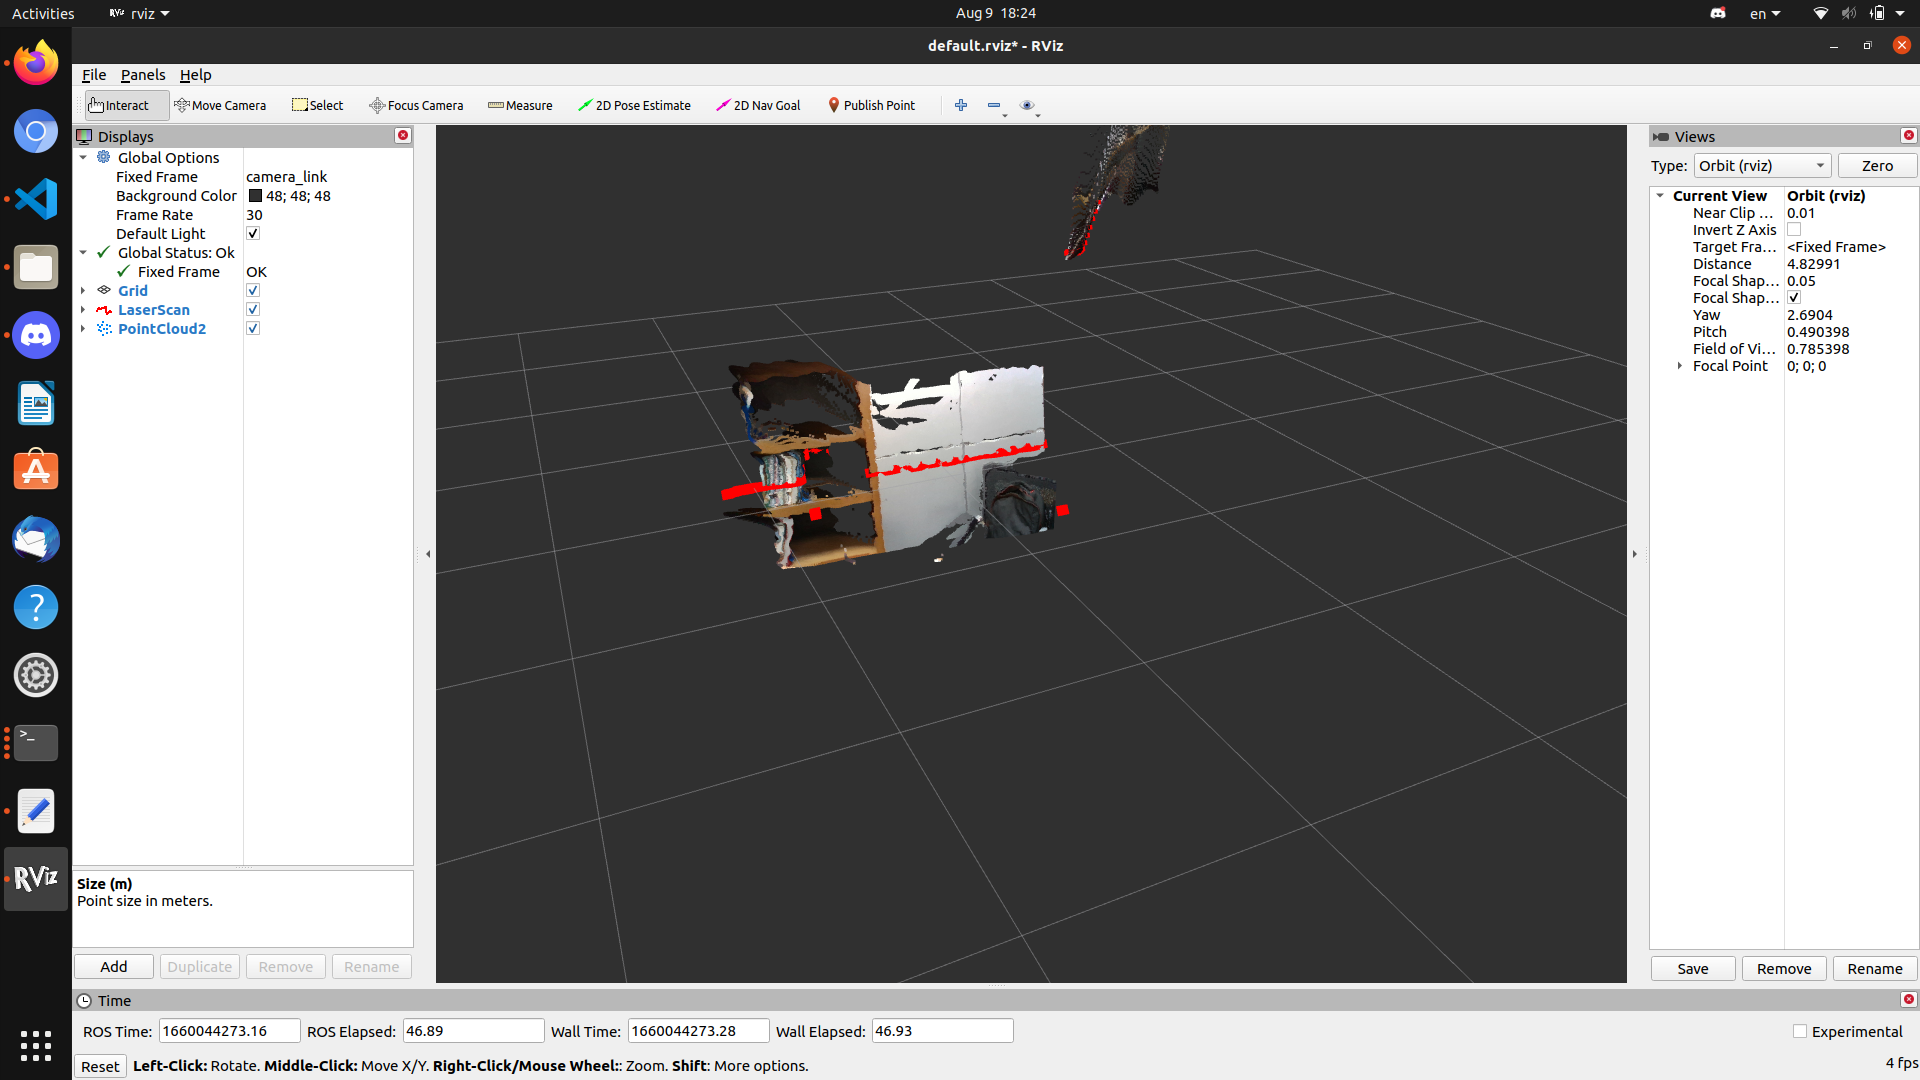
Task: Select the 2D Nav Goal tool
Action: [757, 105]
